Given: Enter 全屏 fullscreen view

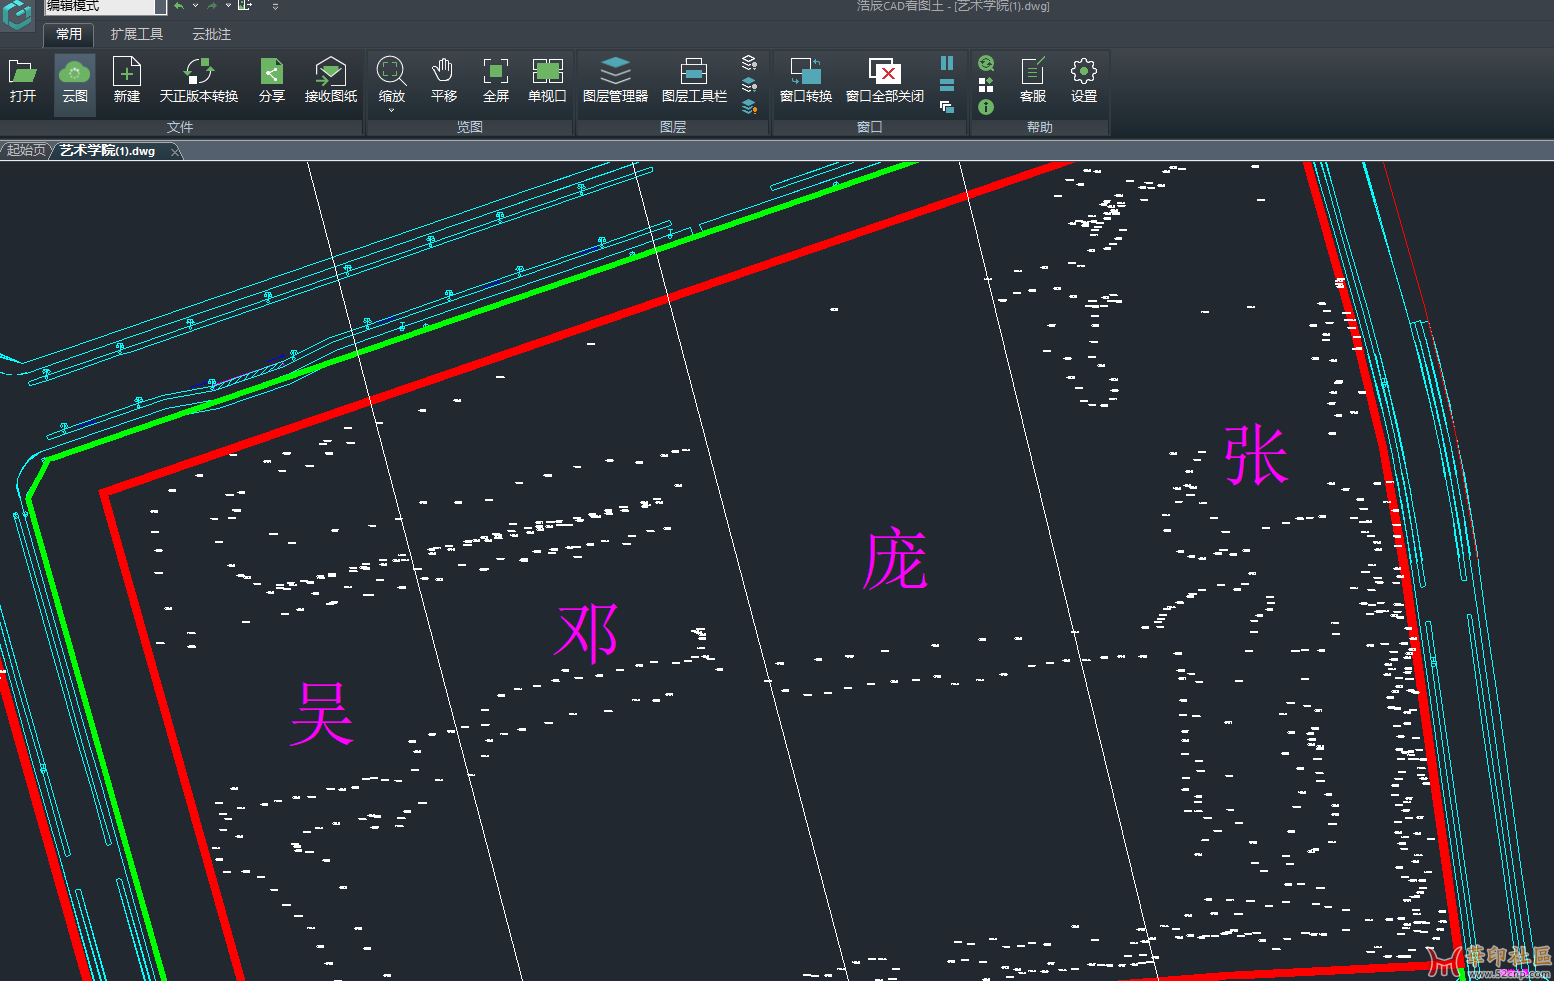Looking at the screenshot, I should tap(495, 80).
